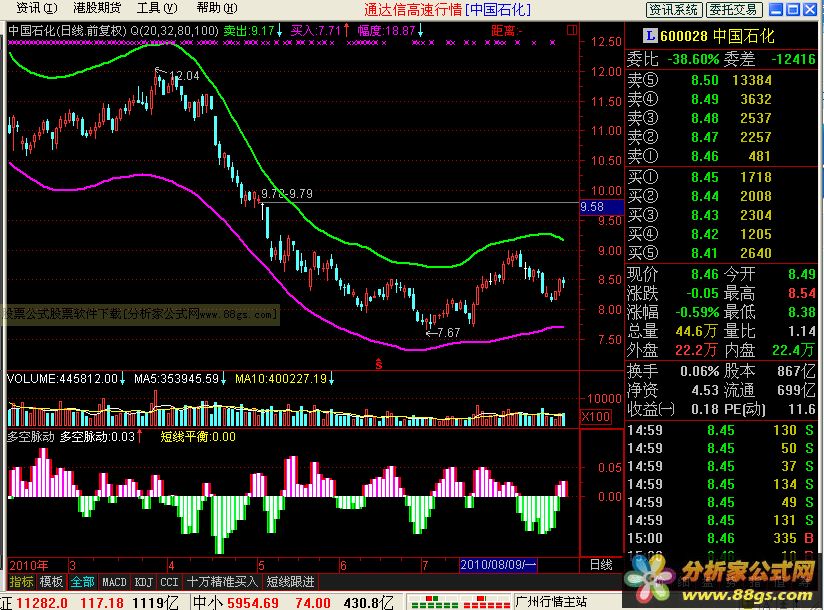Select the 全部 indicator tab
This screenshot has height=610, width=824.
[x=83, y=582]
